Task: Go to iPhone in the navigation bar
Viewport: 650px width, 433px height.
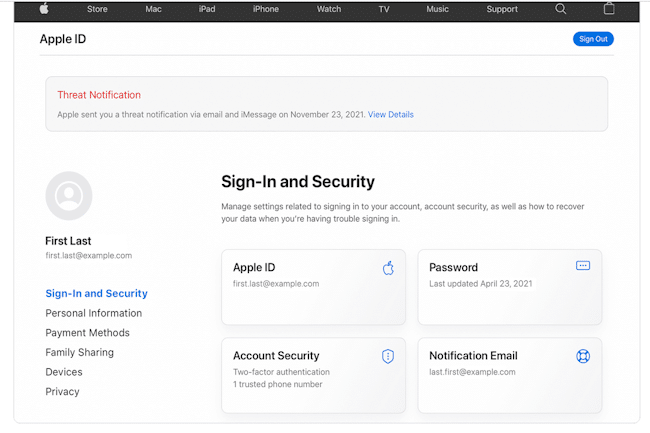Action: point(266,9)
